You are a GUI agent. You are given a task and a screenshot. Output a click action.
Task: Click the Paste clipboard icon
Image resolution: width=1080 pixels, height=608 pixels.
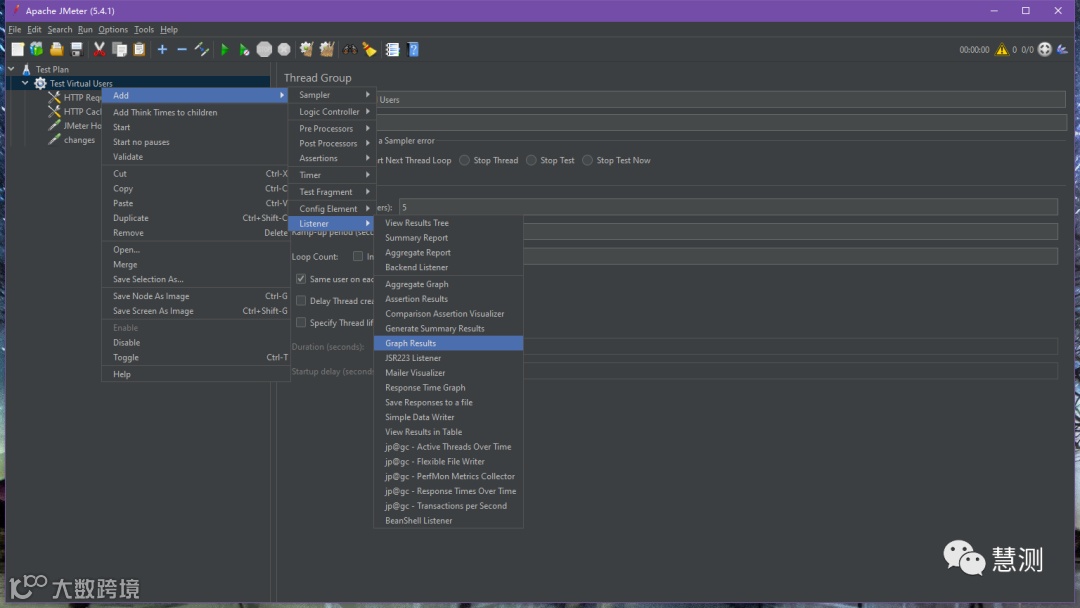coord(139,49)
